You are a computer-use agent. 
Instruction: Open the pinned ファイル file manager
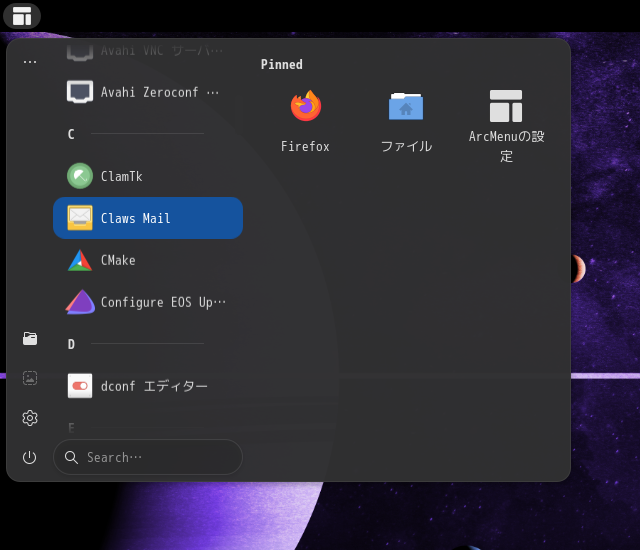pyautogui.click(x=406, y=122)
